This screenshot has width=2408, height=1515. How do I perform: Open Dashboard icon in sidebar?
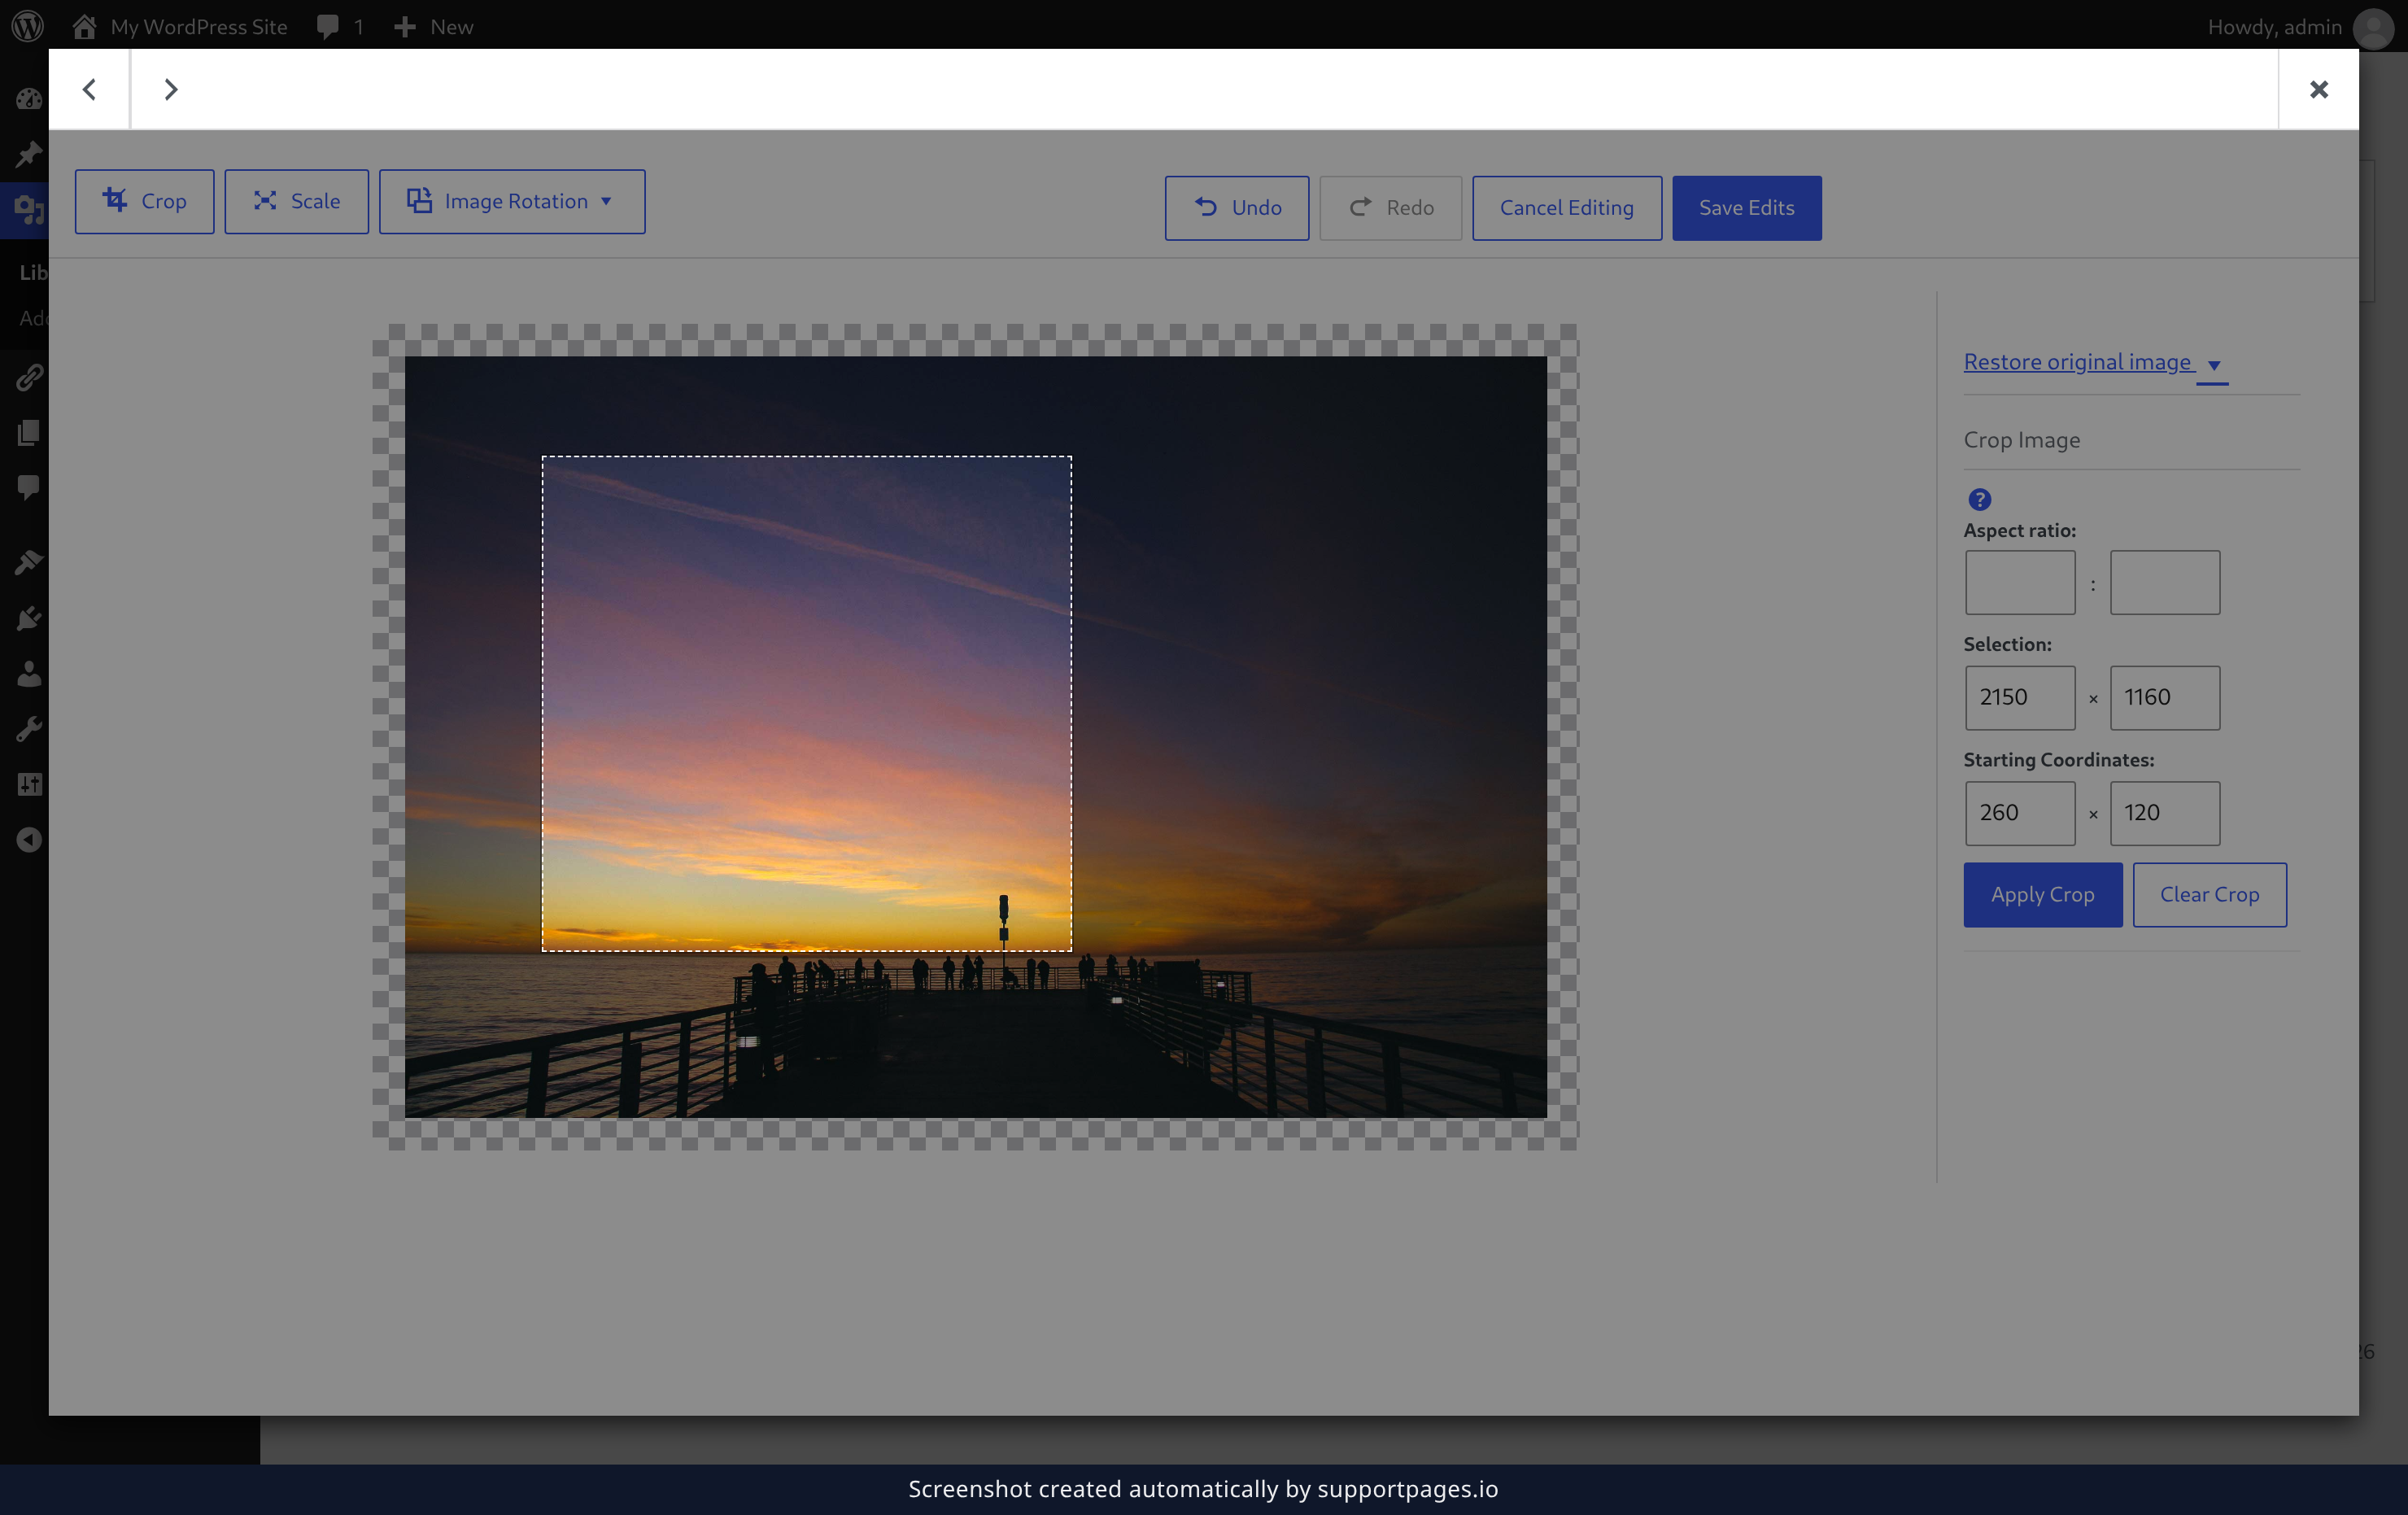coord(28,99)
